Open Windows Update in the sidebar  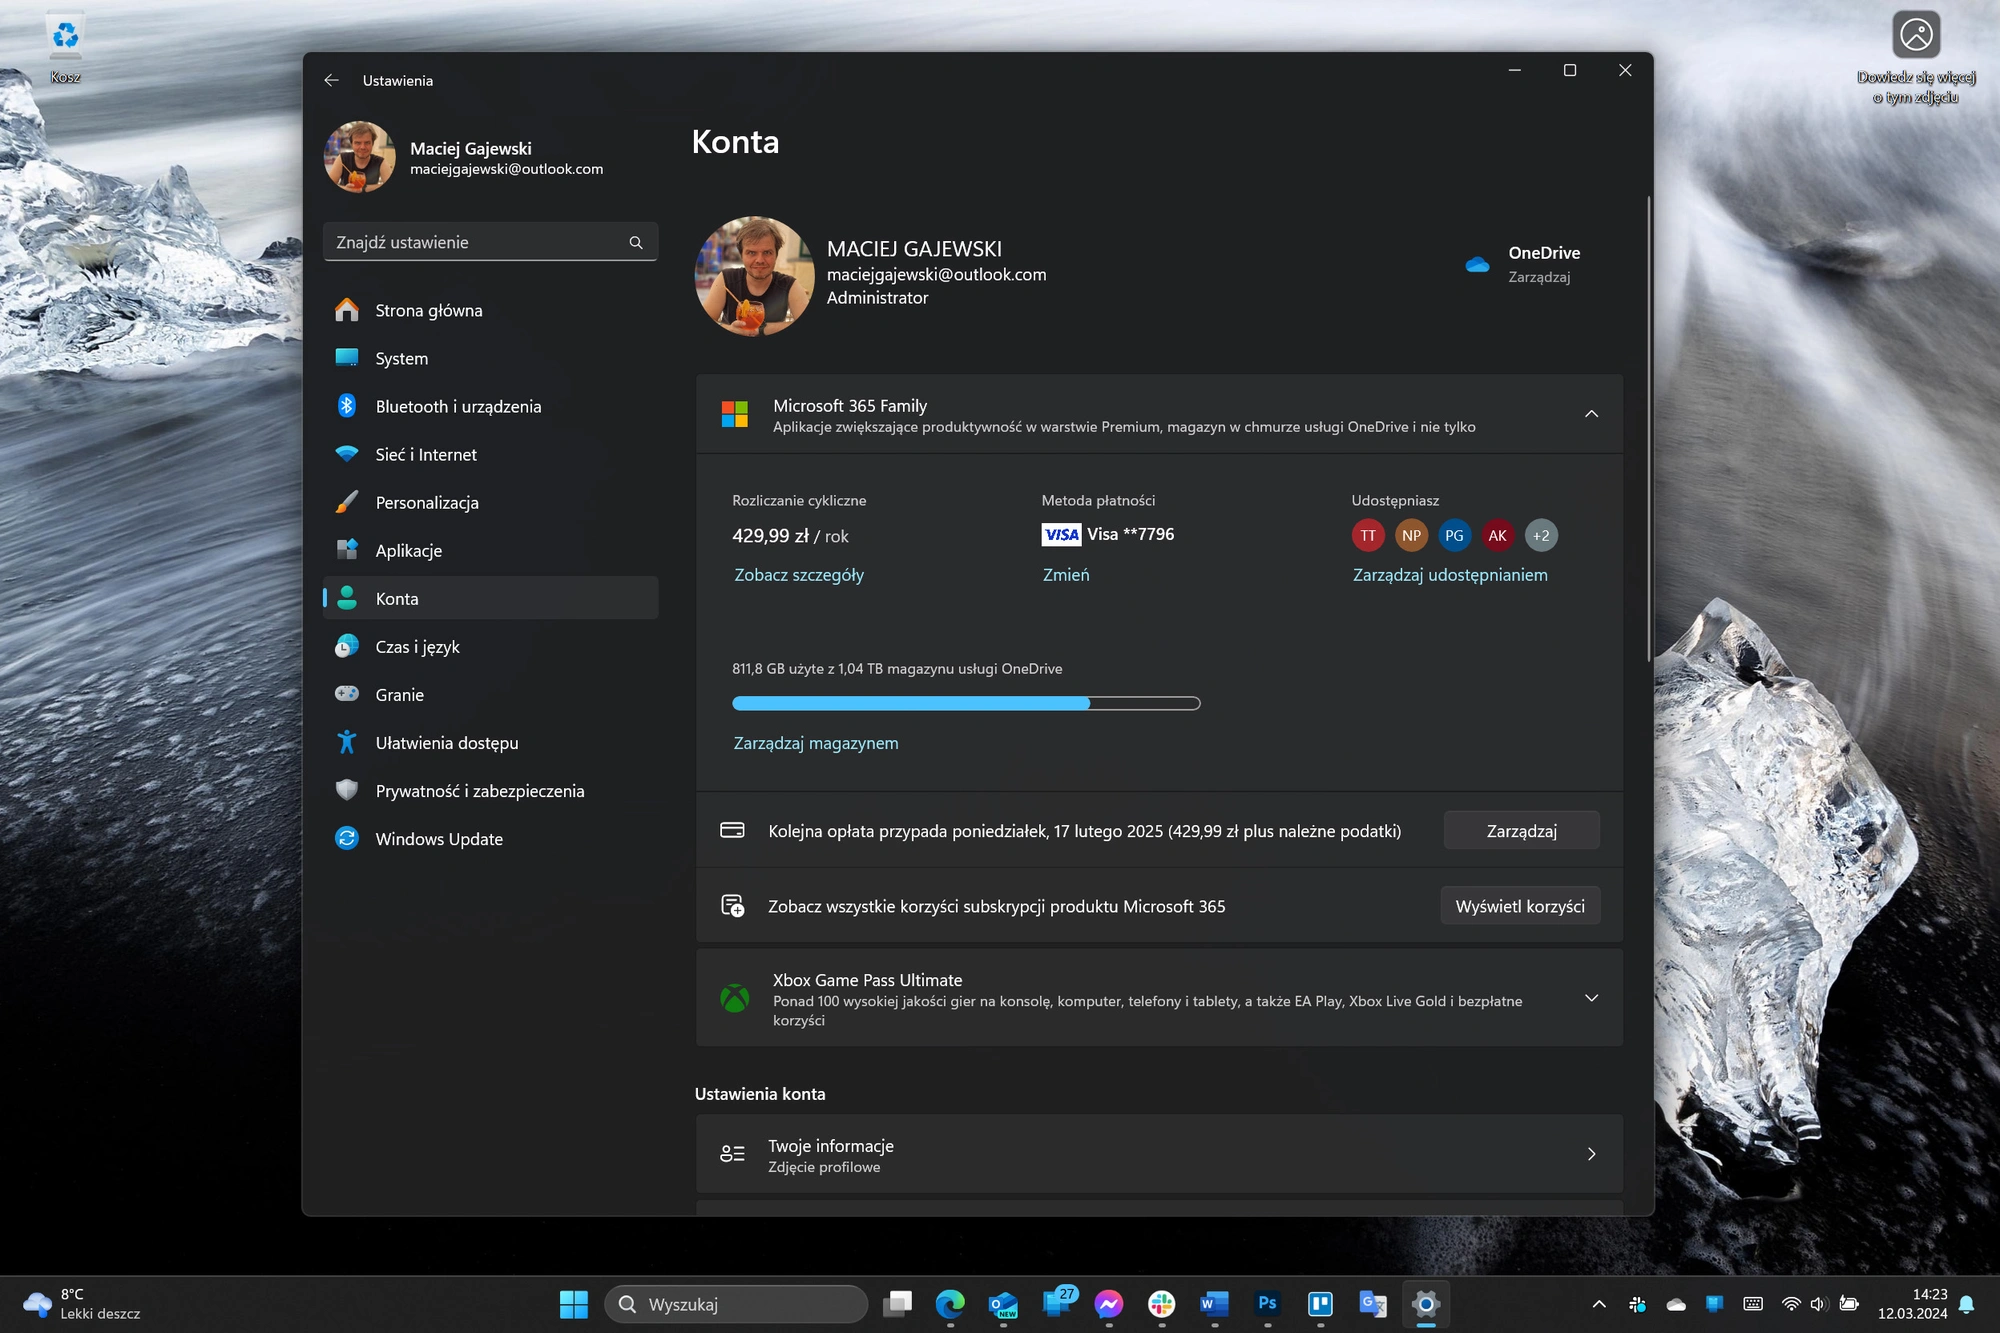tap(490, 839)
